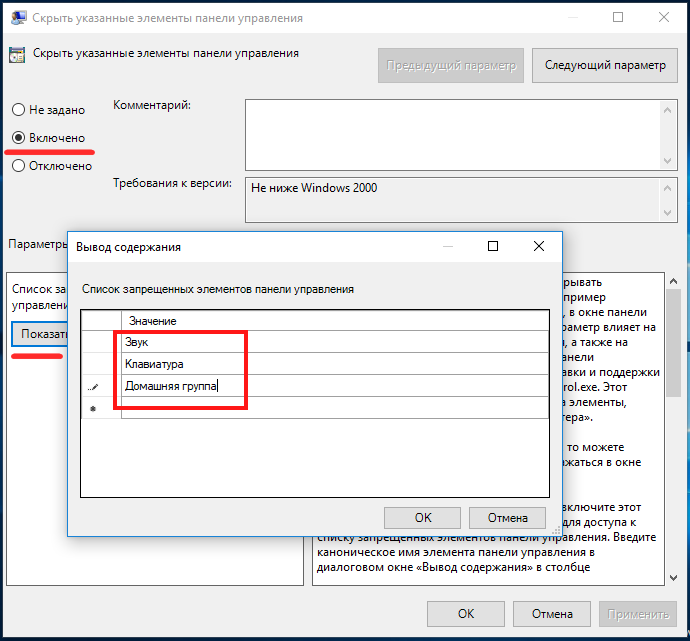
Task: Click the "Предыдущий параметр" button
Action: [451, 66]
